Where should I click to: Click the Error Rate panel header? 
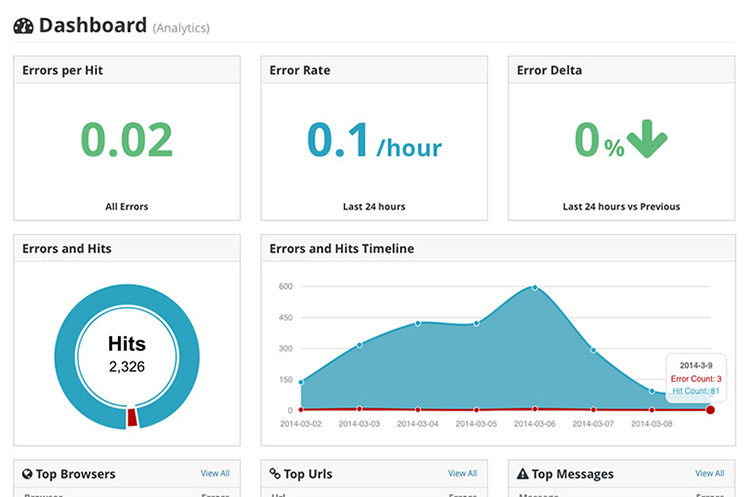coord(374,70)
